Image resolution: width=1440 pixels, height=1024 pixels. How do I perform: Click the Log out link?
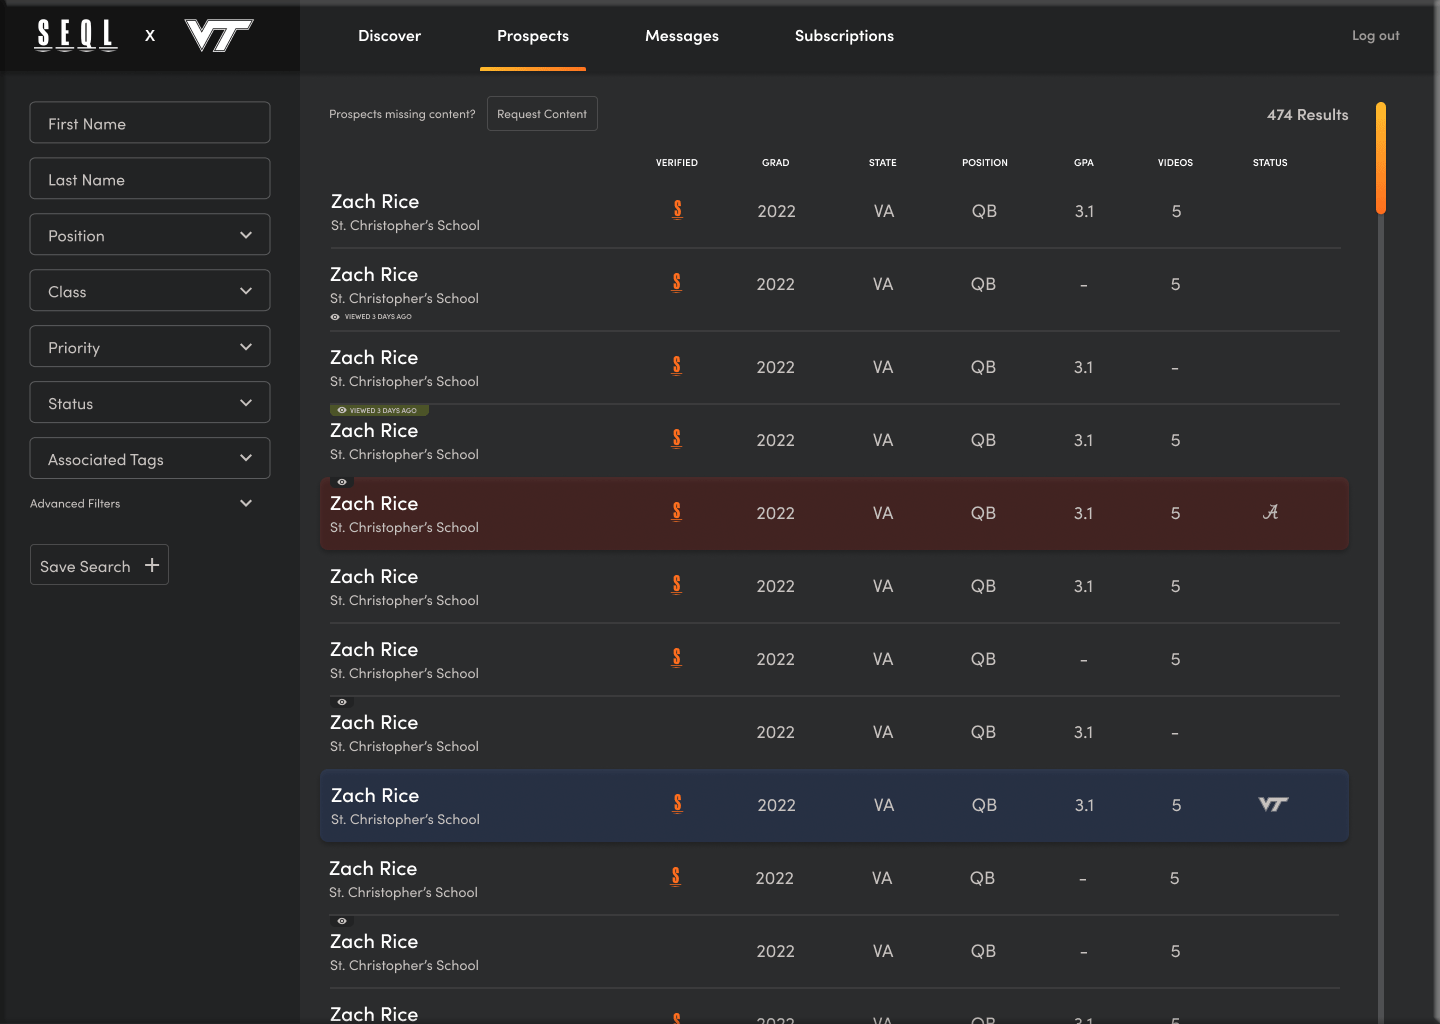coord(1375,35)
